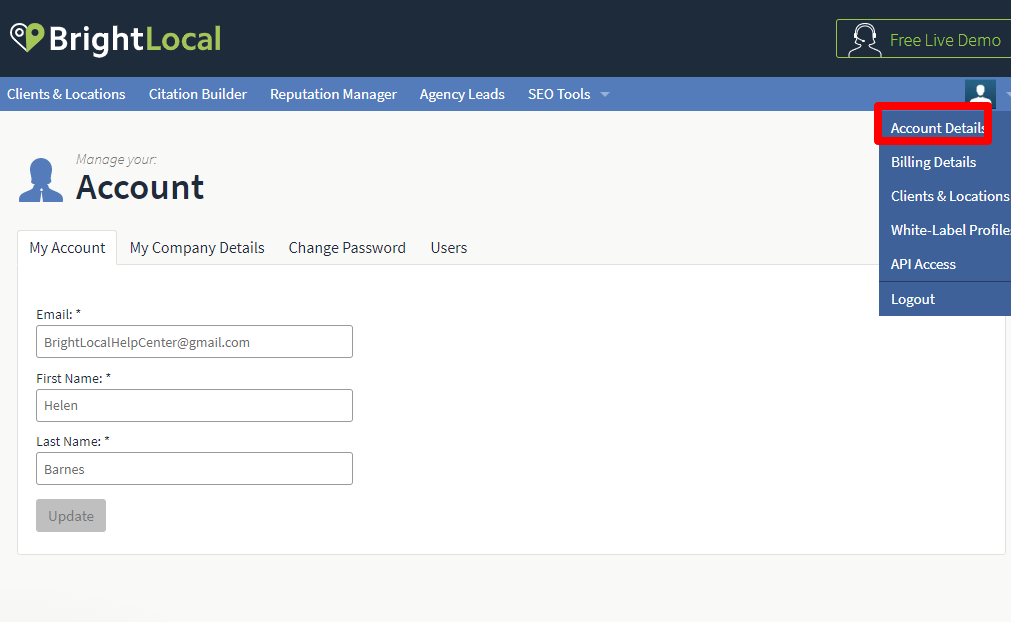Click the headset icon in Free Live Demo

(x=865, y=40)
